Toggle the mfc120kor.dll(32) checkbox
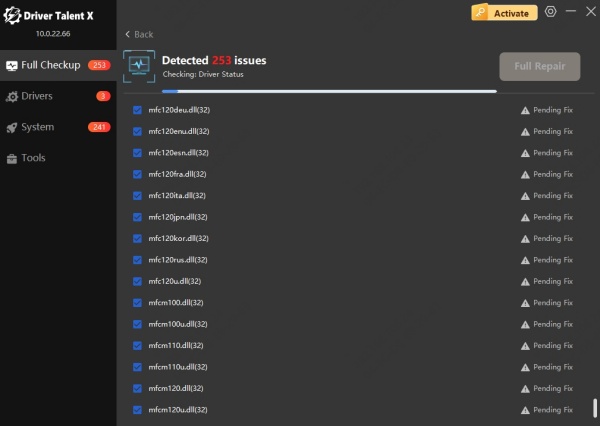The width and height of the screenshot is (600, 426). 138,239
